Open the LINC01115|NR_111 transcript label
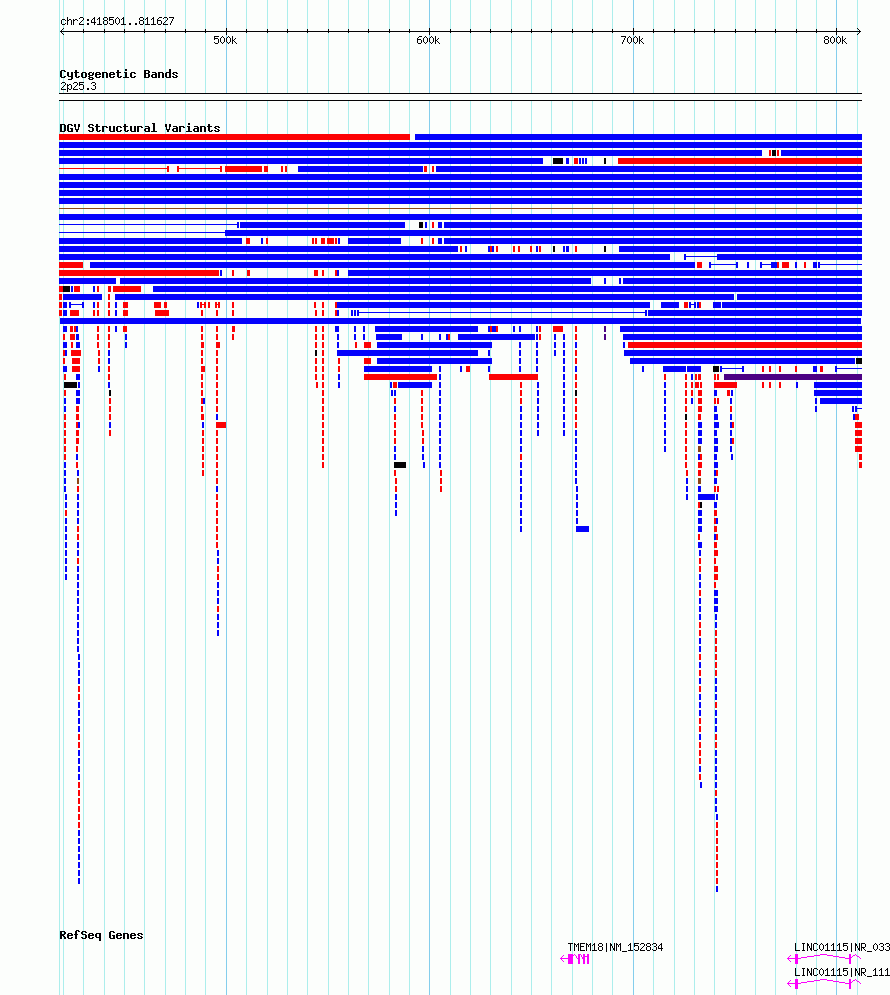Viewport: 890px width, 995px height. click(x=842, y=972)
